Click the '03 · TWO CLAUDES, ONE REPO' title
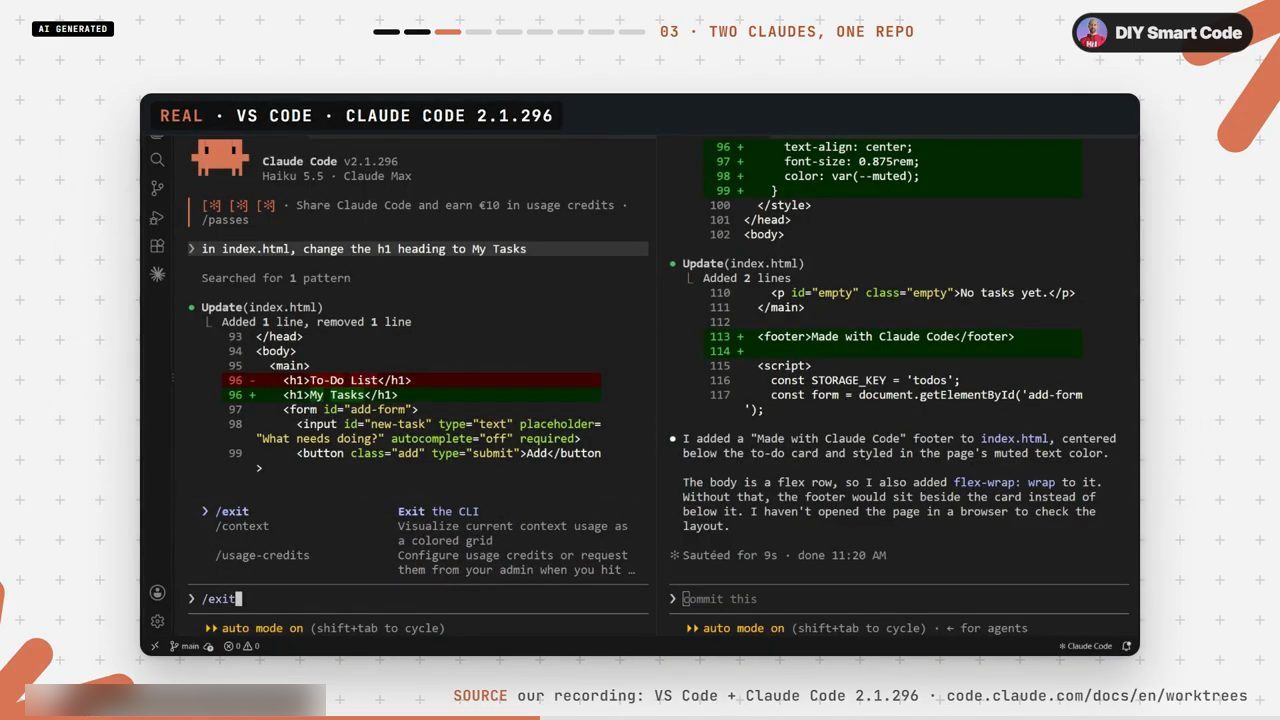The height and width of the screenshot is (720, 1280). [x=787, y=32]
